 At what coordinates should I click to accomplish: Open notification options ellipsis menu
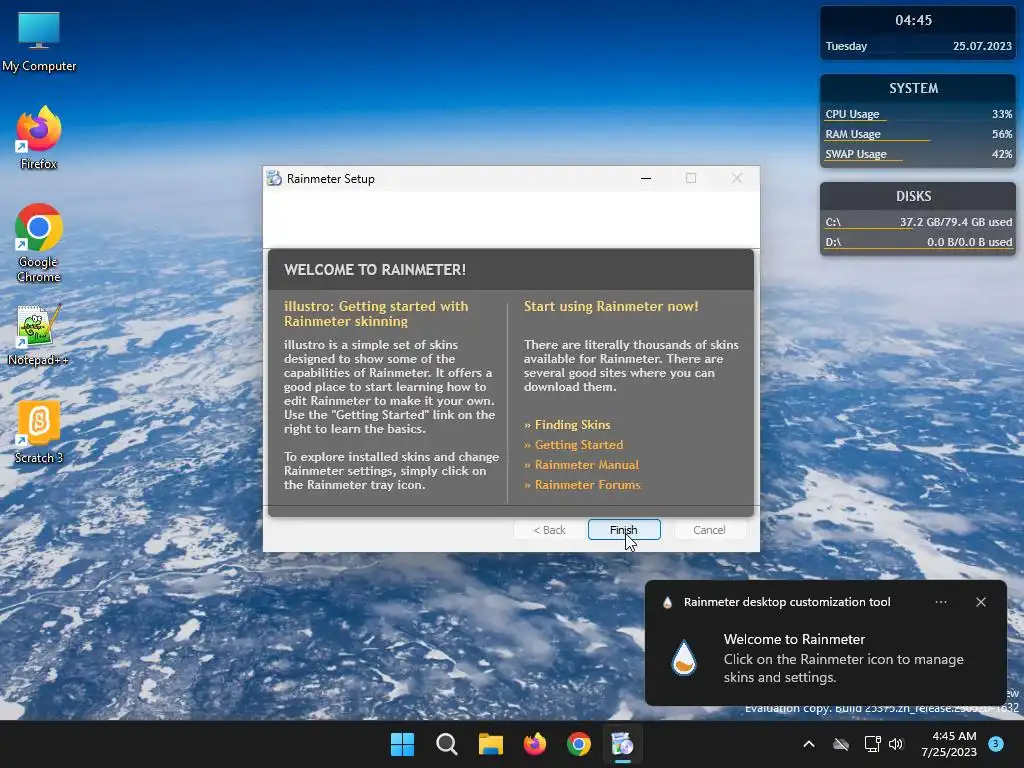click(x=940, y=602)
